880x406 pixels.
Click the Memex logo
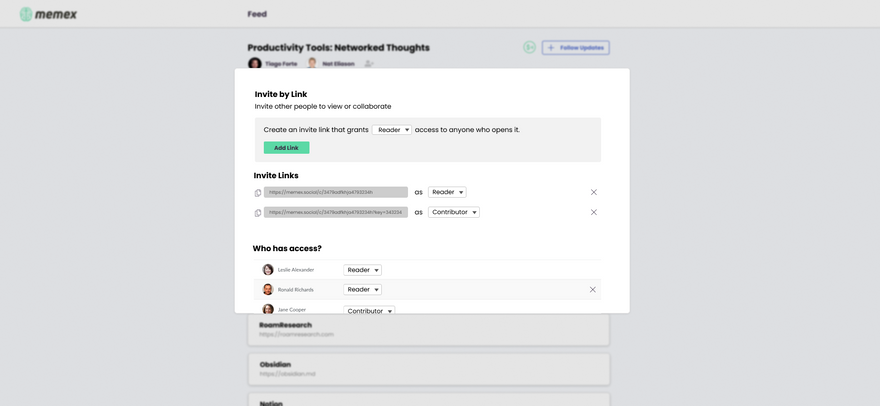tap(48, 14)
